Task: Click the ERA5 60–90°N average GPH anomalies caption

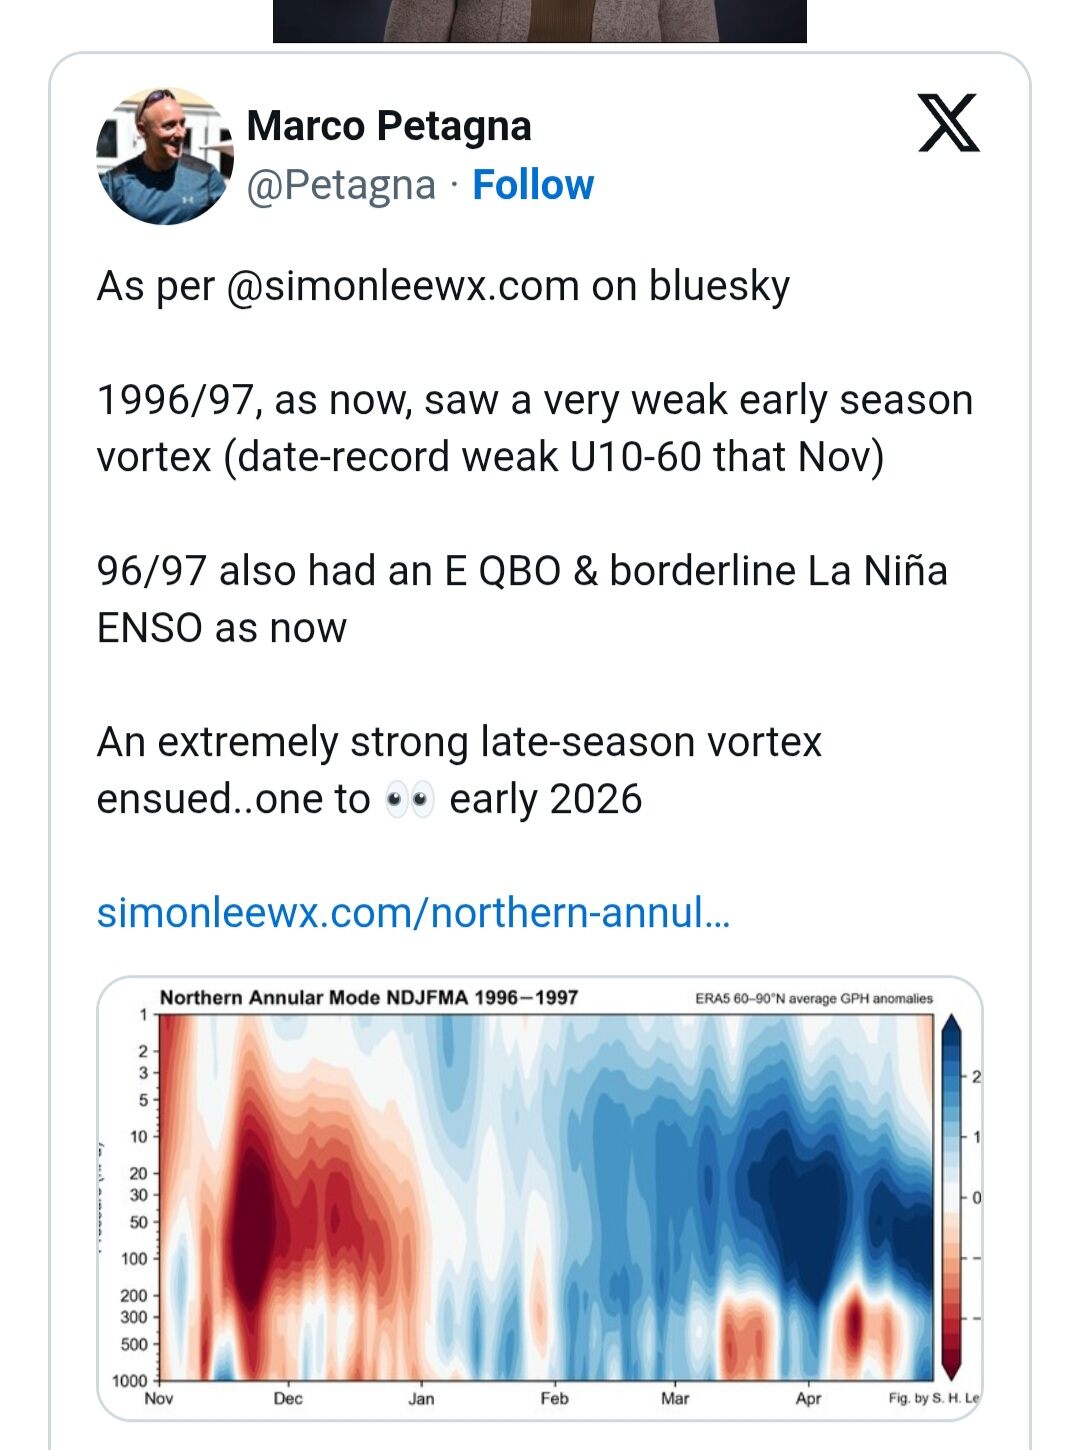Action: [813, 998]
